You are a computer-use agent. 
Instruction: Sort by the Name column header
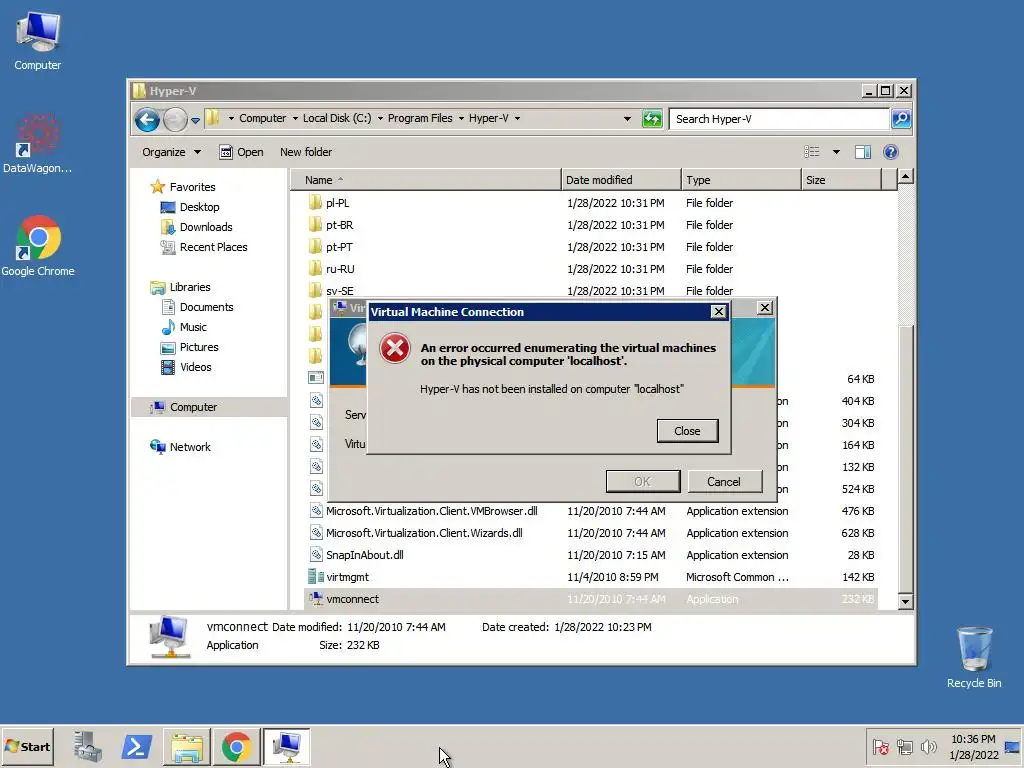pyautogui.click(x=425, y=180)
